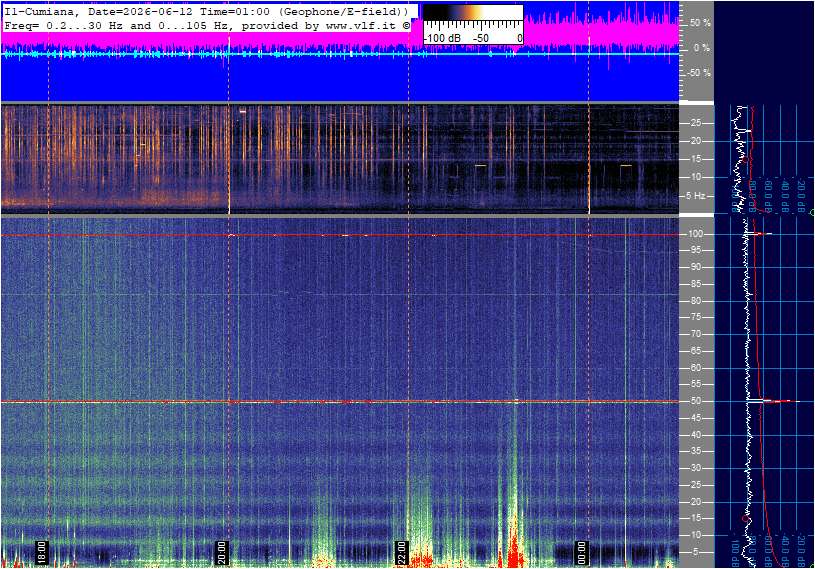Click "25" on the lower E-field frequency scale
815x569 pixels.
695,485
